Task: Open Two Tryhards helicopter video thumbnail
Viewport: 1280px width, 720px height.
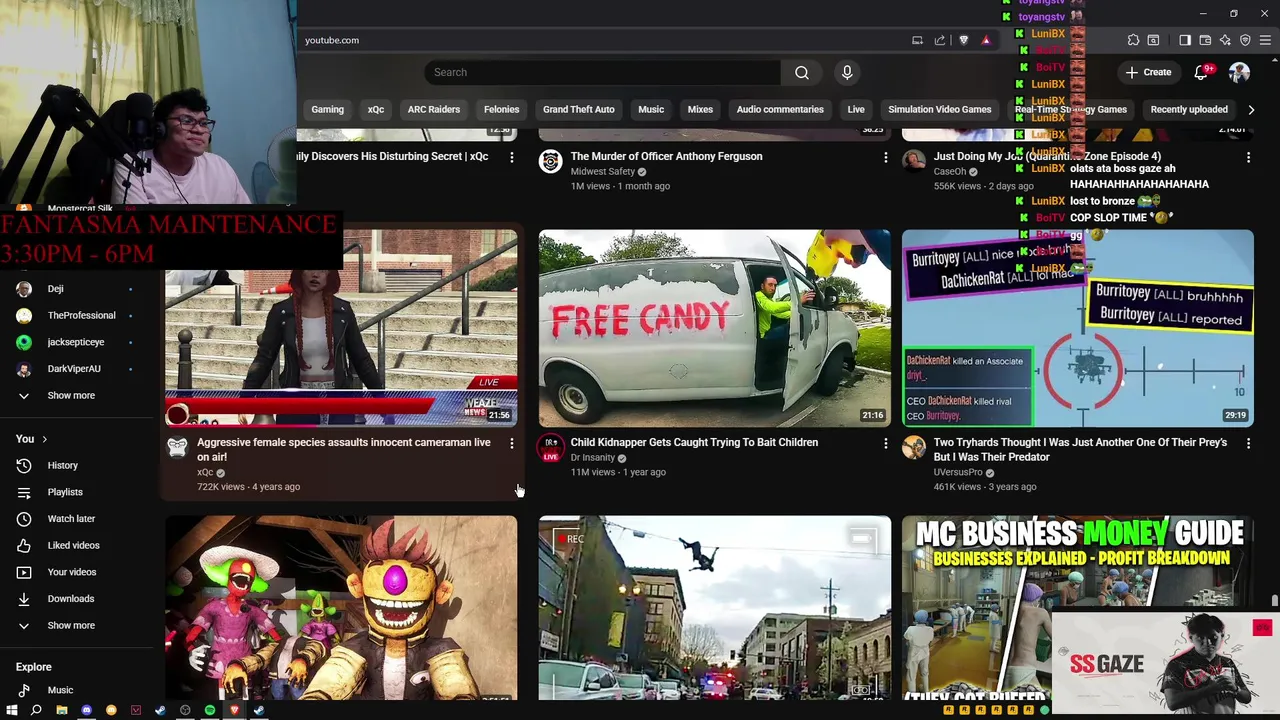Action: coord(1077,328)
